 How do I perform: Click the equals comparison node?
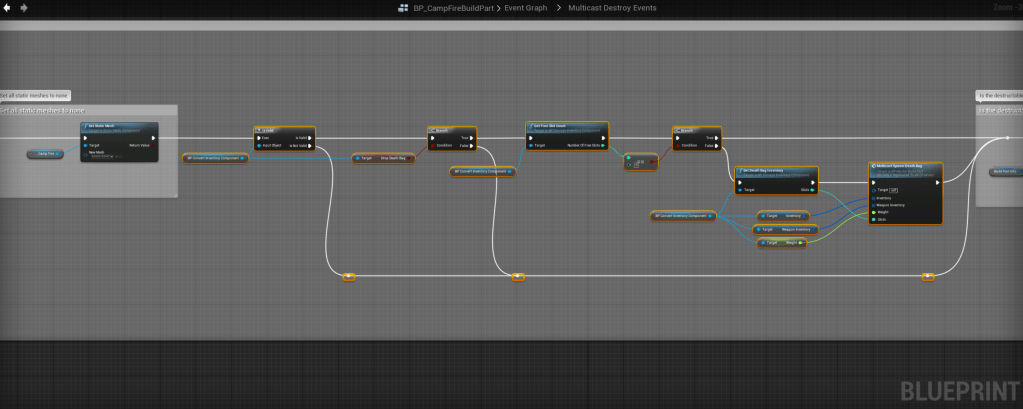(x=640, y=161)
